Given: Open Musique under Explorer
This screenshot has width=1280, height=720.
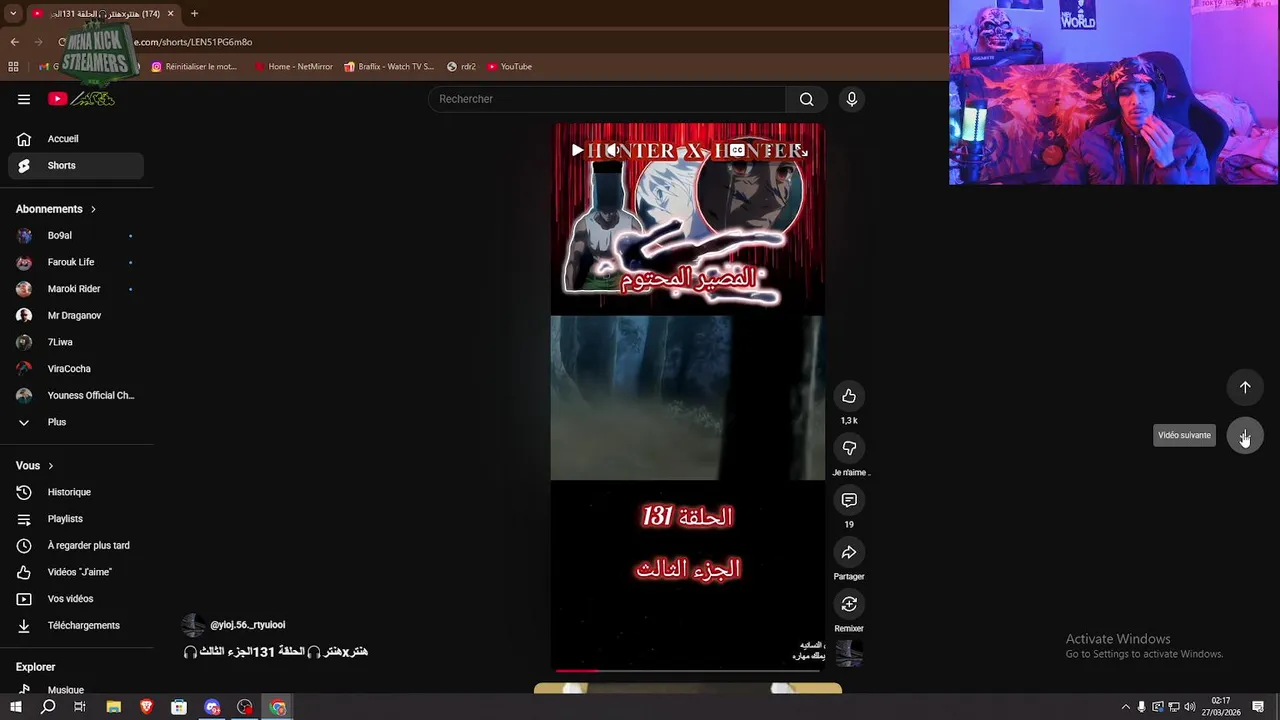Looking at the screenshot, I should pos(76,689).
